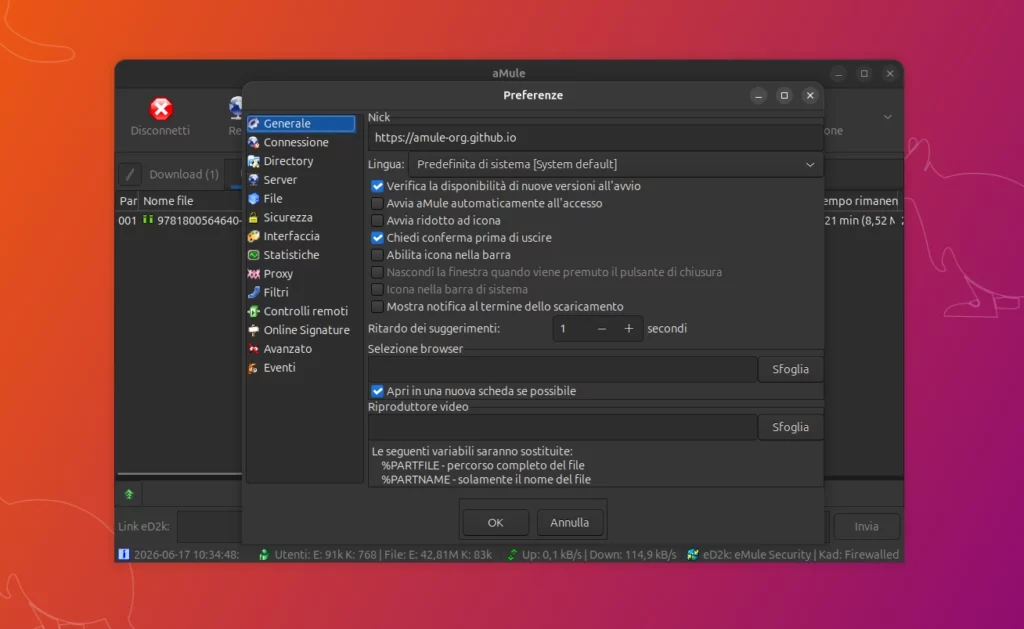Enable Abilita icona nella barra

pos(377,255)
